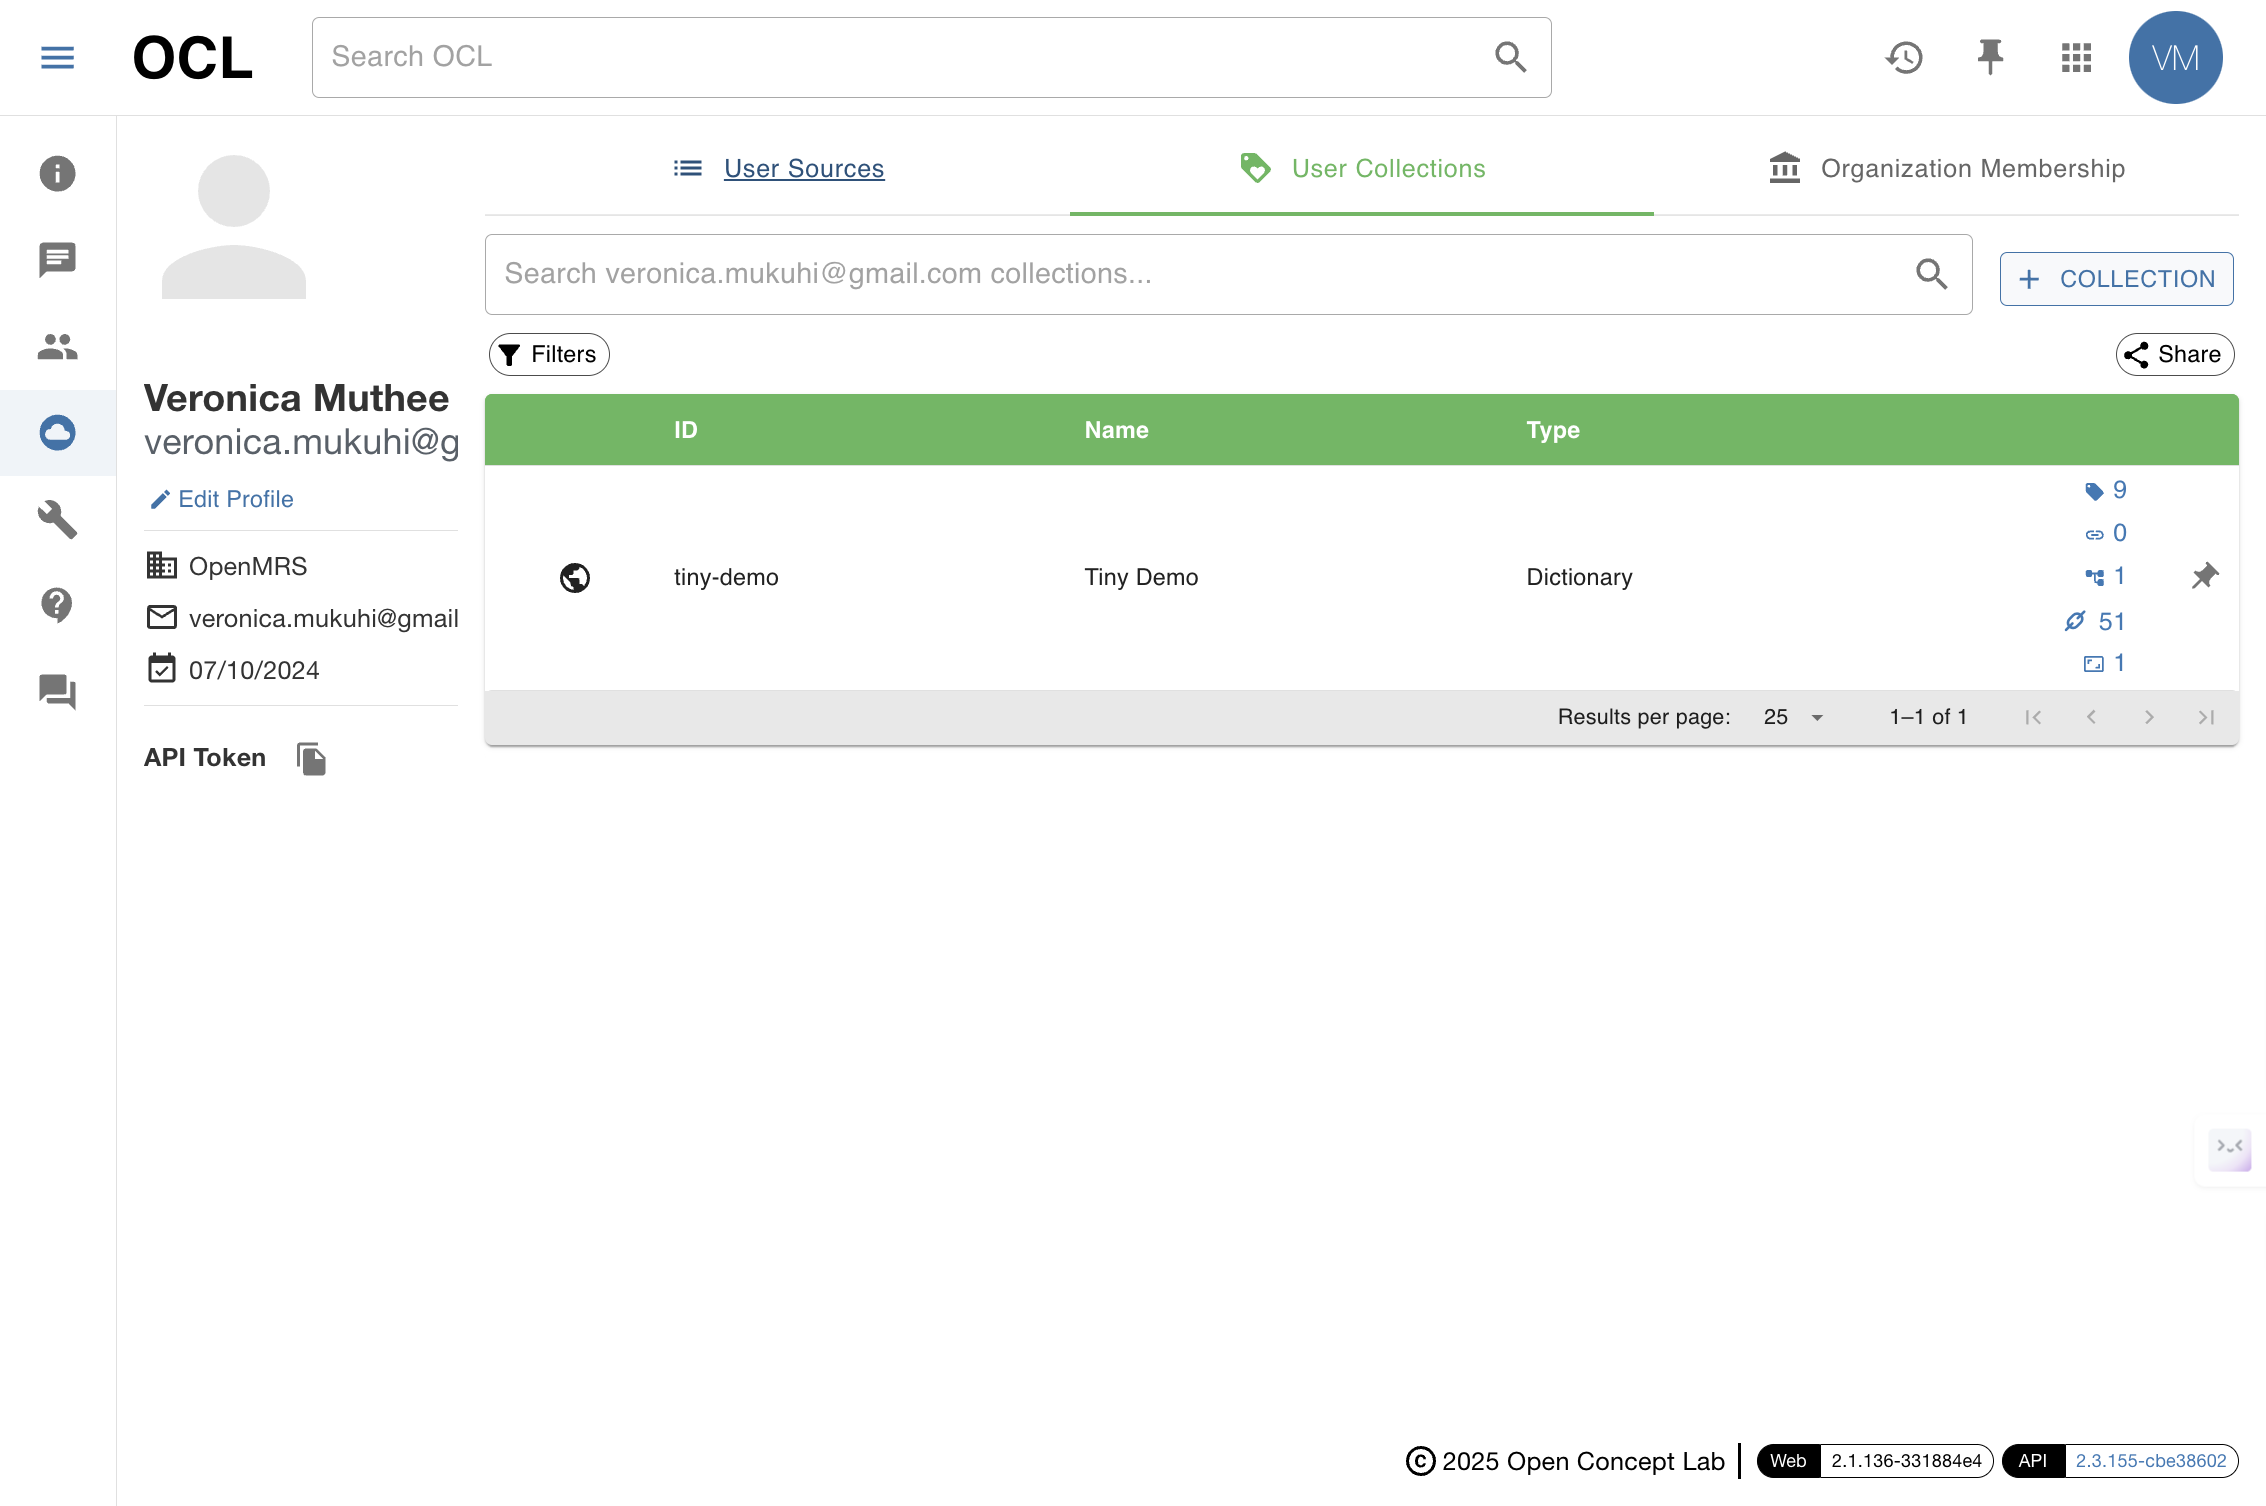
Task: Open the hamburger navigation menu
Action: coord(57,57)
